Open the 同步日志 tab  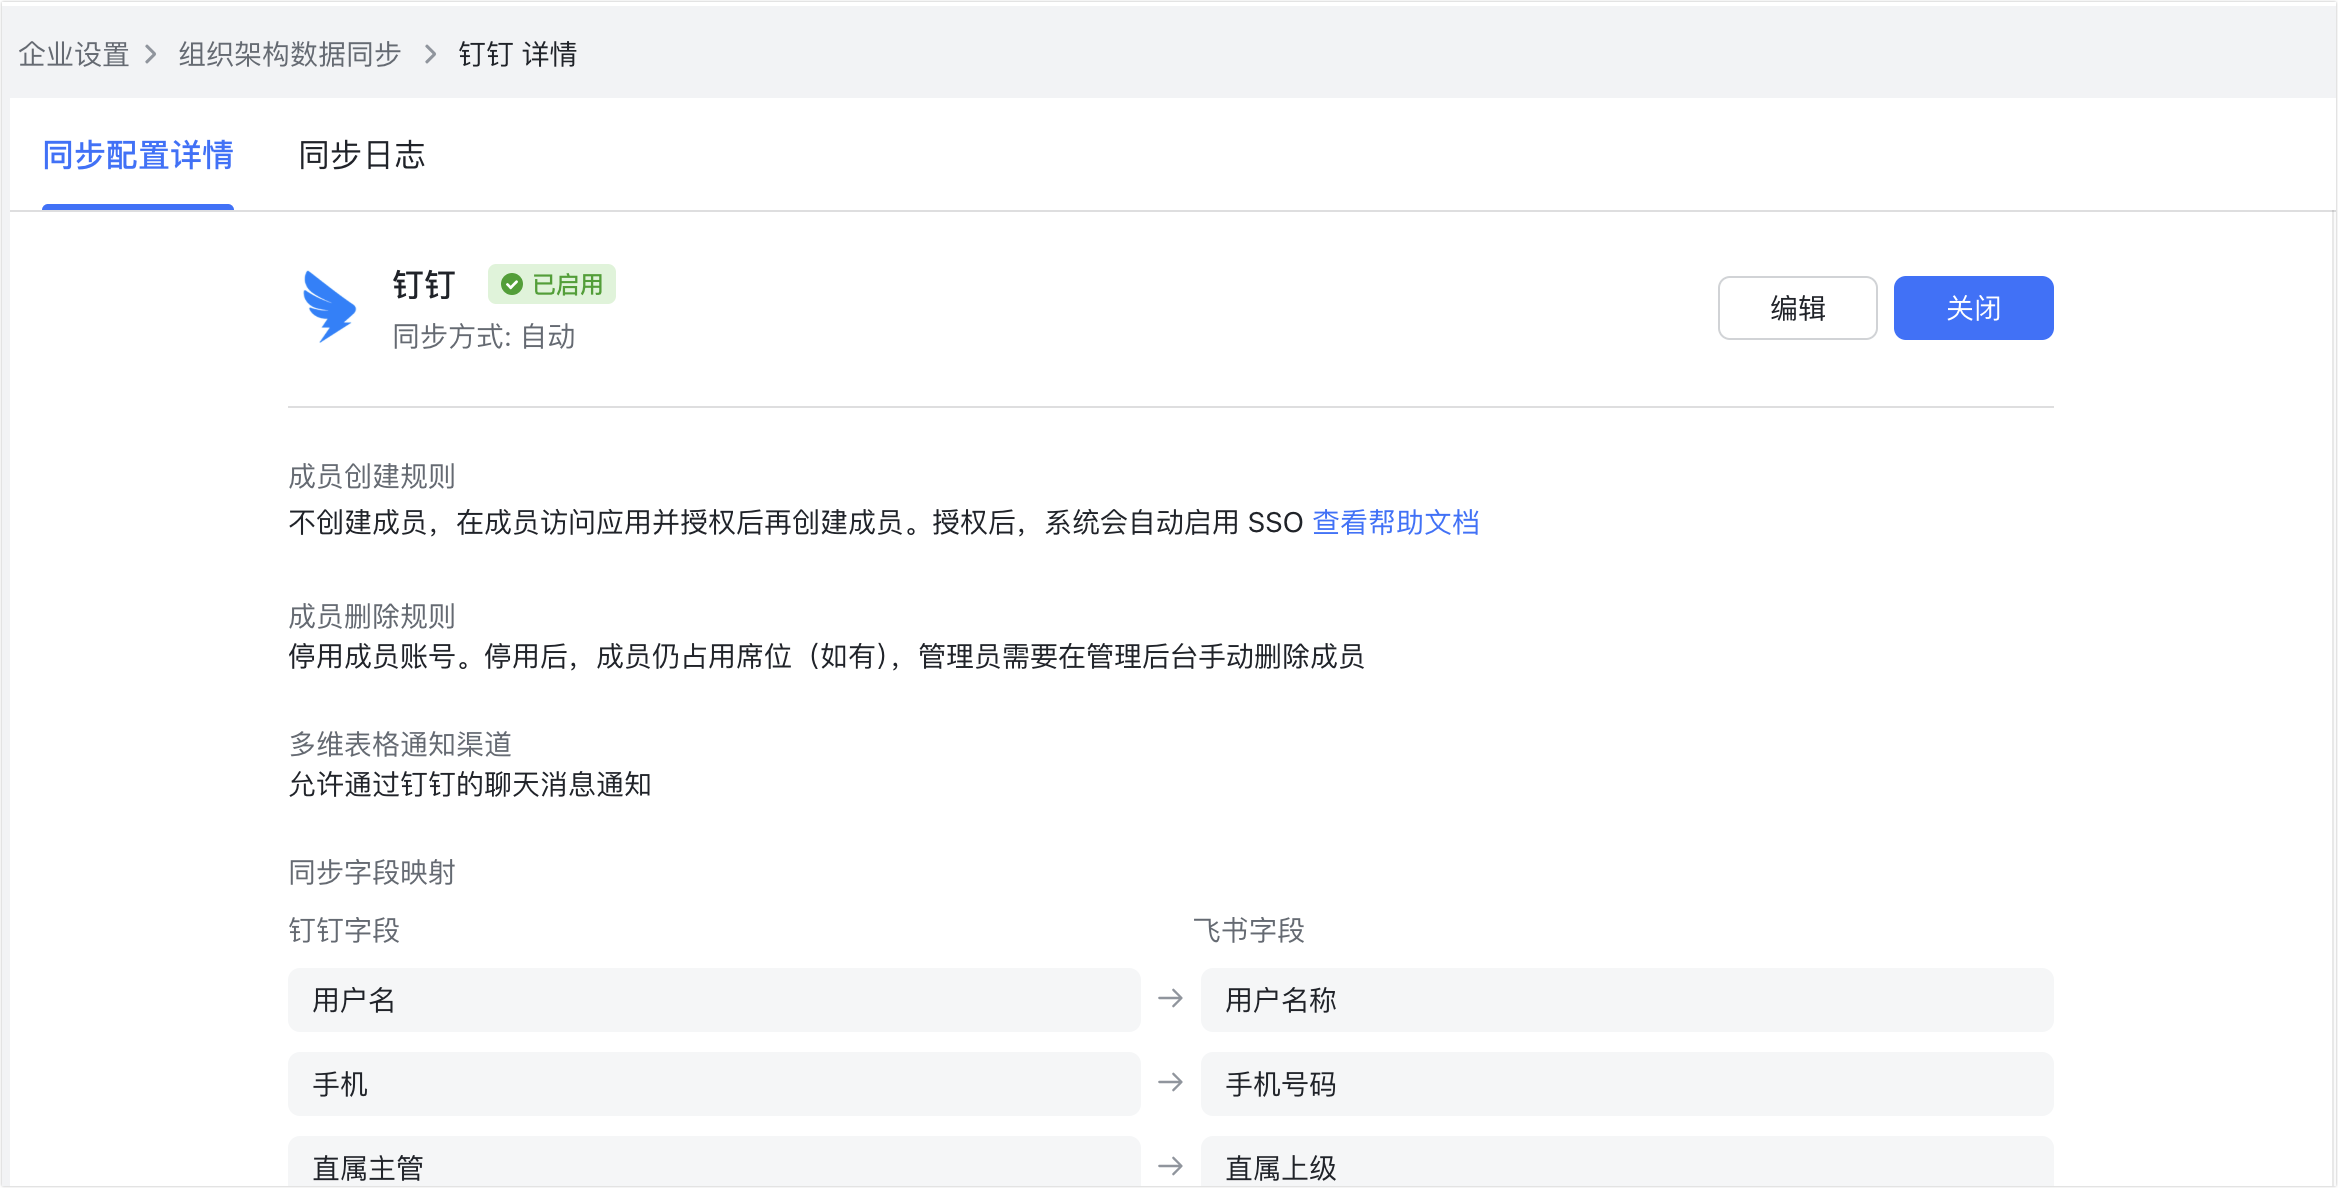362,155
